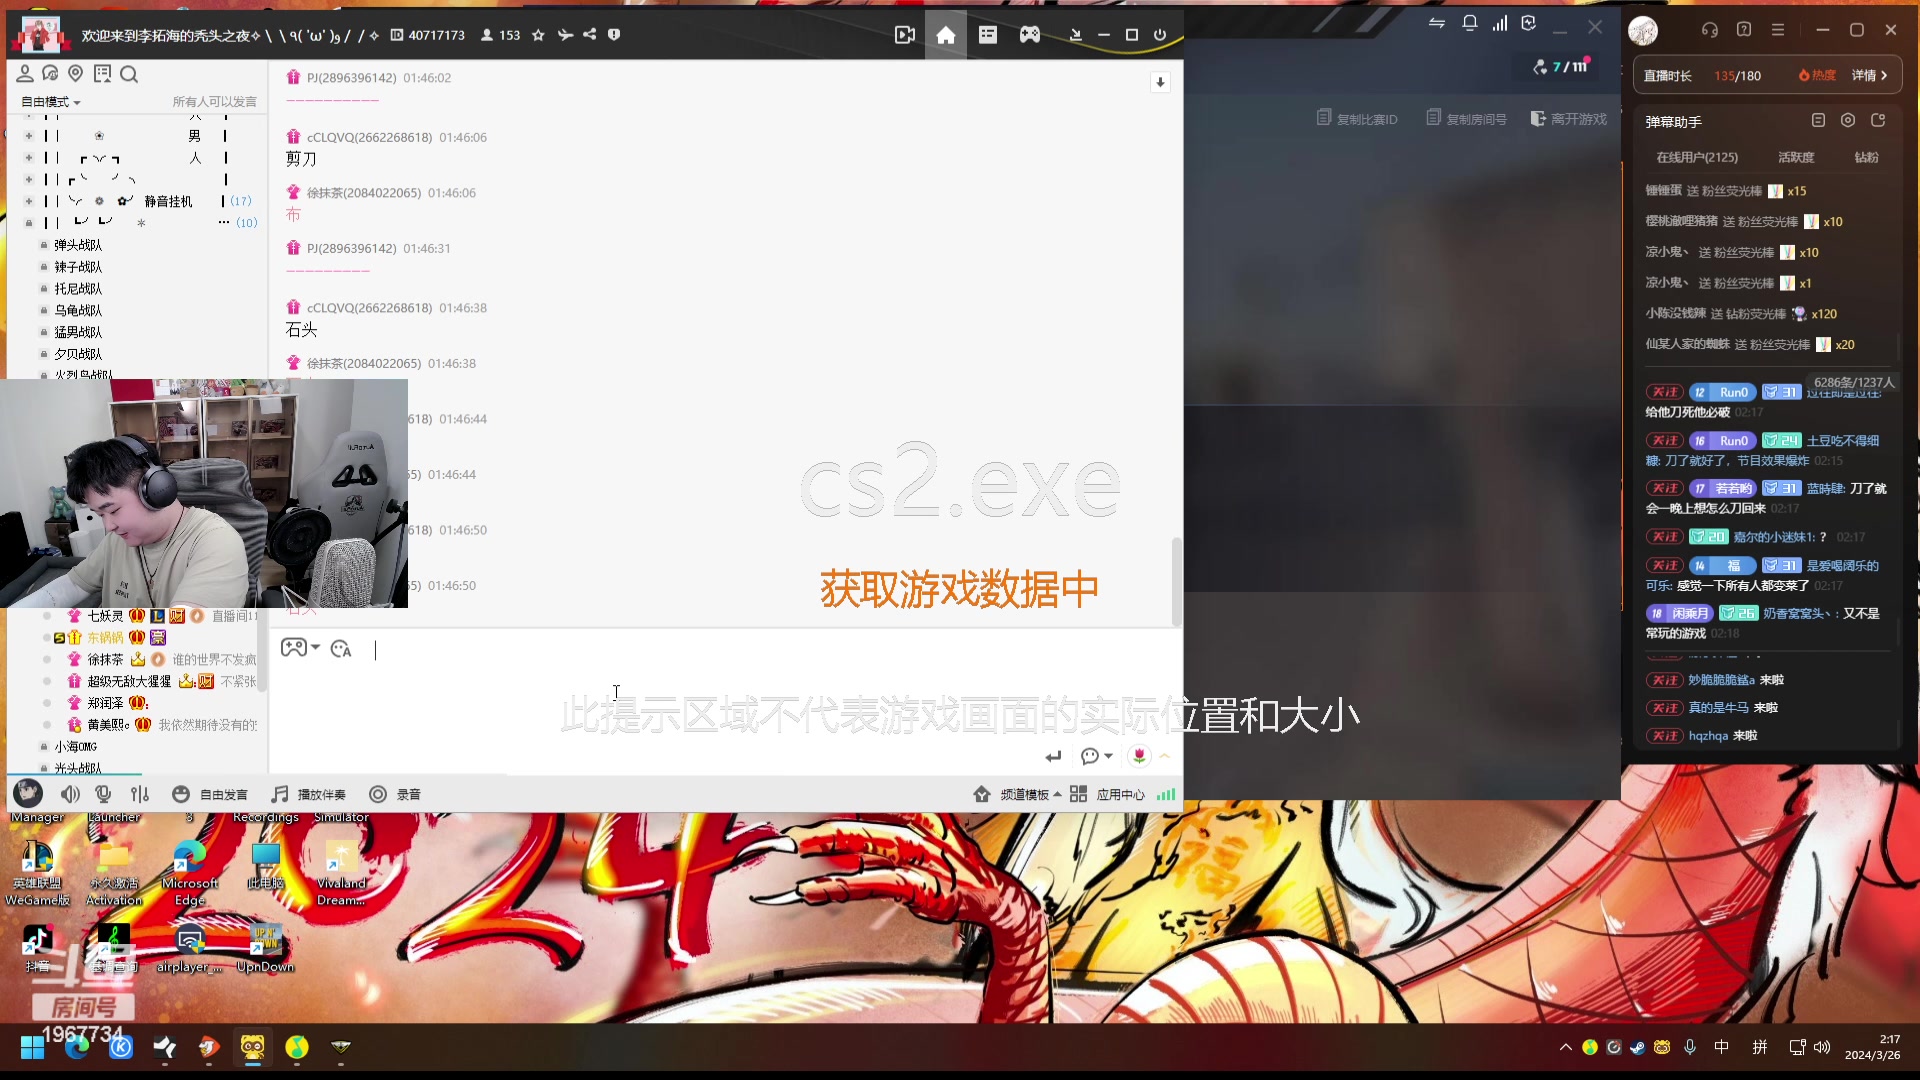Open the Microsoft Edge desktop shortcut
1920x1080 pixels.
(x=189, y=873)
